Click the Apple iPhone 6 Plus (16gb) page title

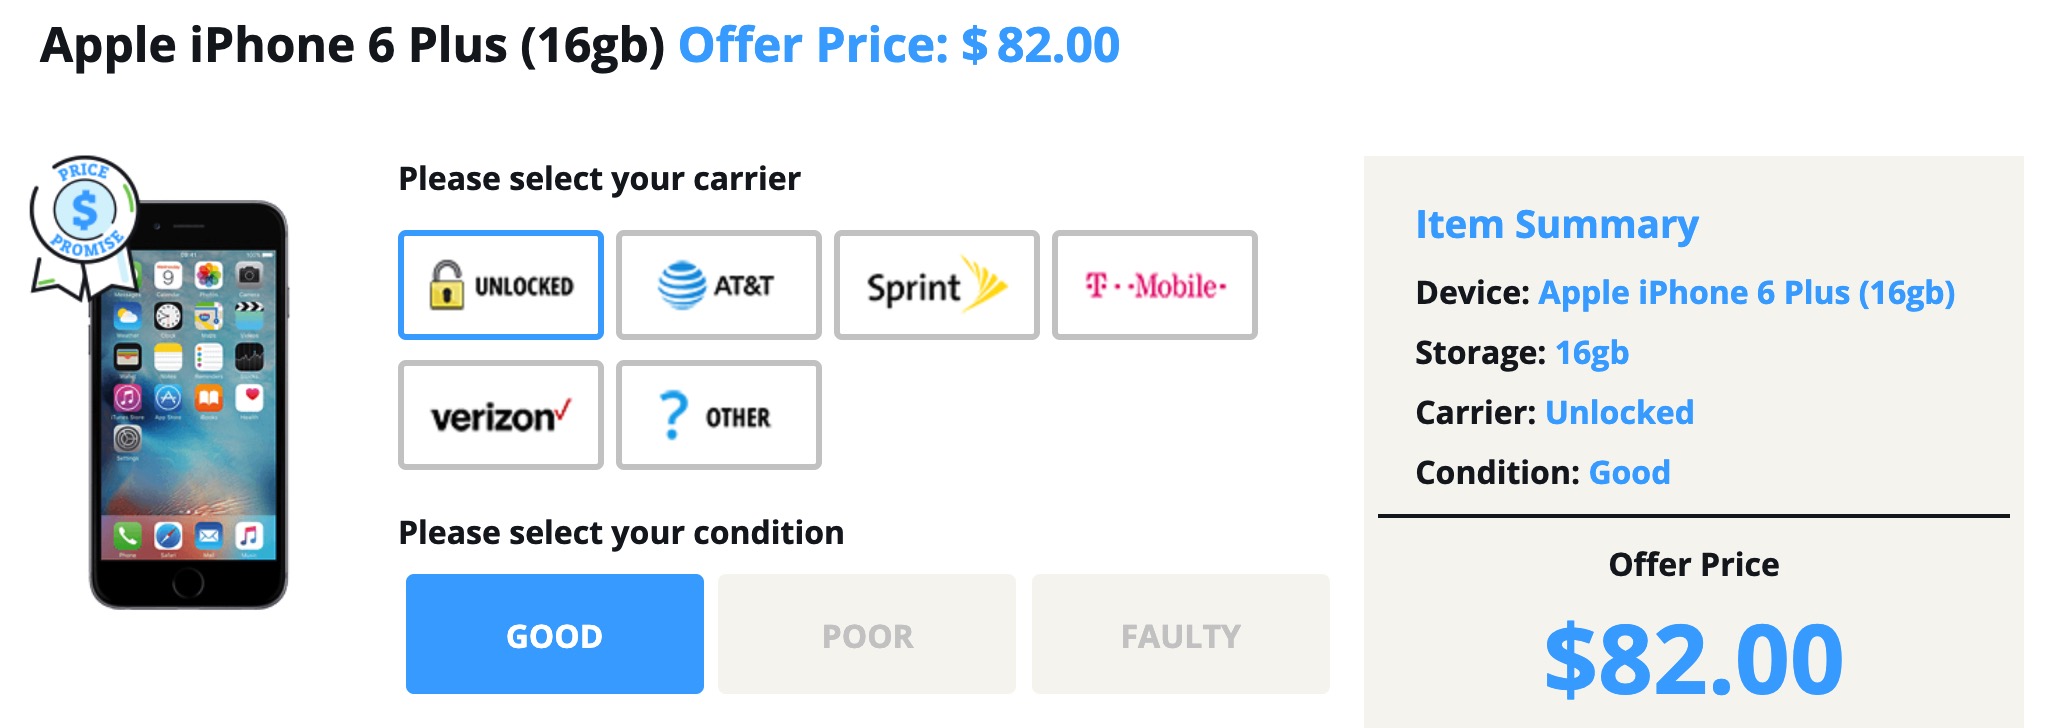352,46
